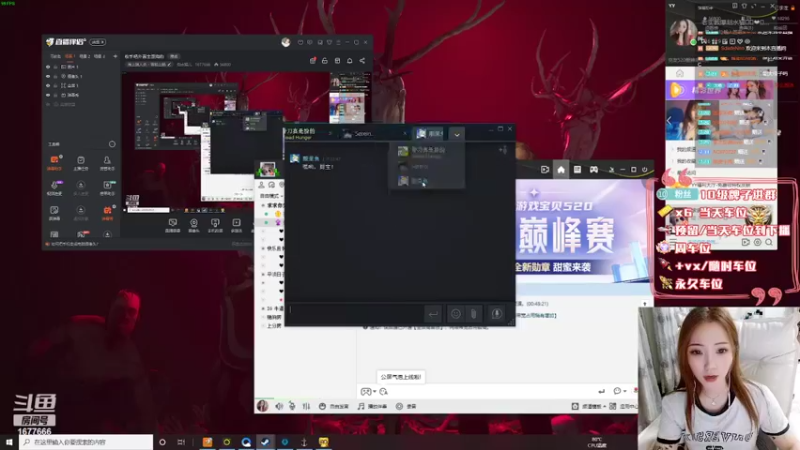Toggle visibility of the fourth source row
The height and width of the screenshot is (450, 800).
pos(48,95)
